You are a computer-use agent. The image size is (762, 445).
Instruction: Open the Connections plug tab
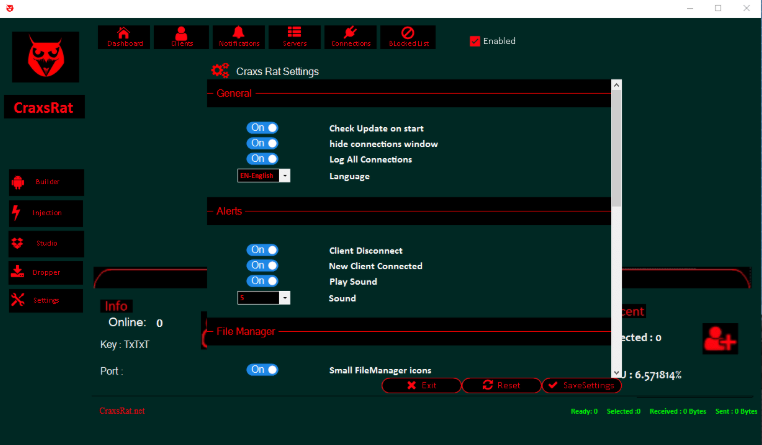pos(350,37)
